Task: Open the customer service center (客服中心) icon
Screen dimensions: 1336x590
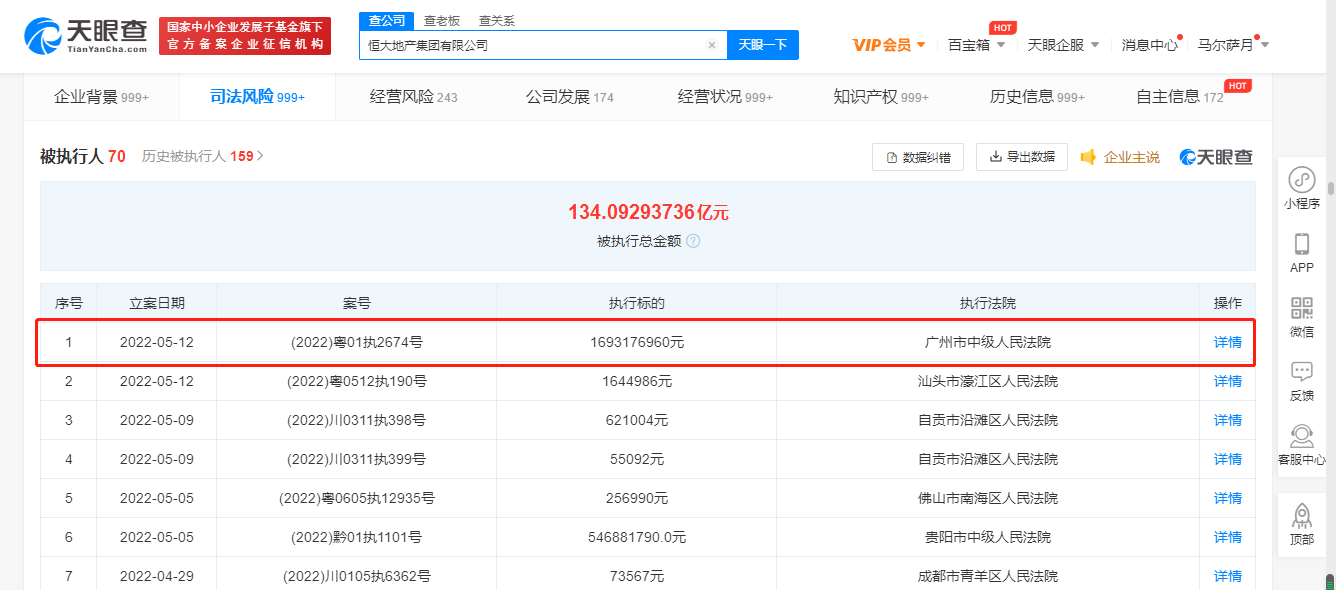Action: tap(1302, 445)
